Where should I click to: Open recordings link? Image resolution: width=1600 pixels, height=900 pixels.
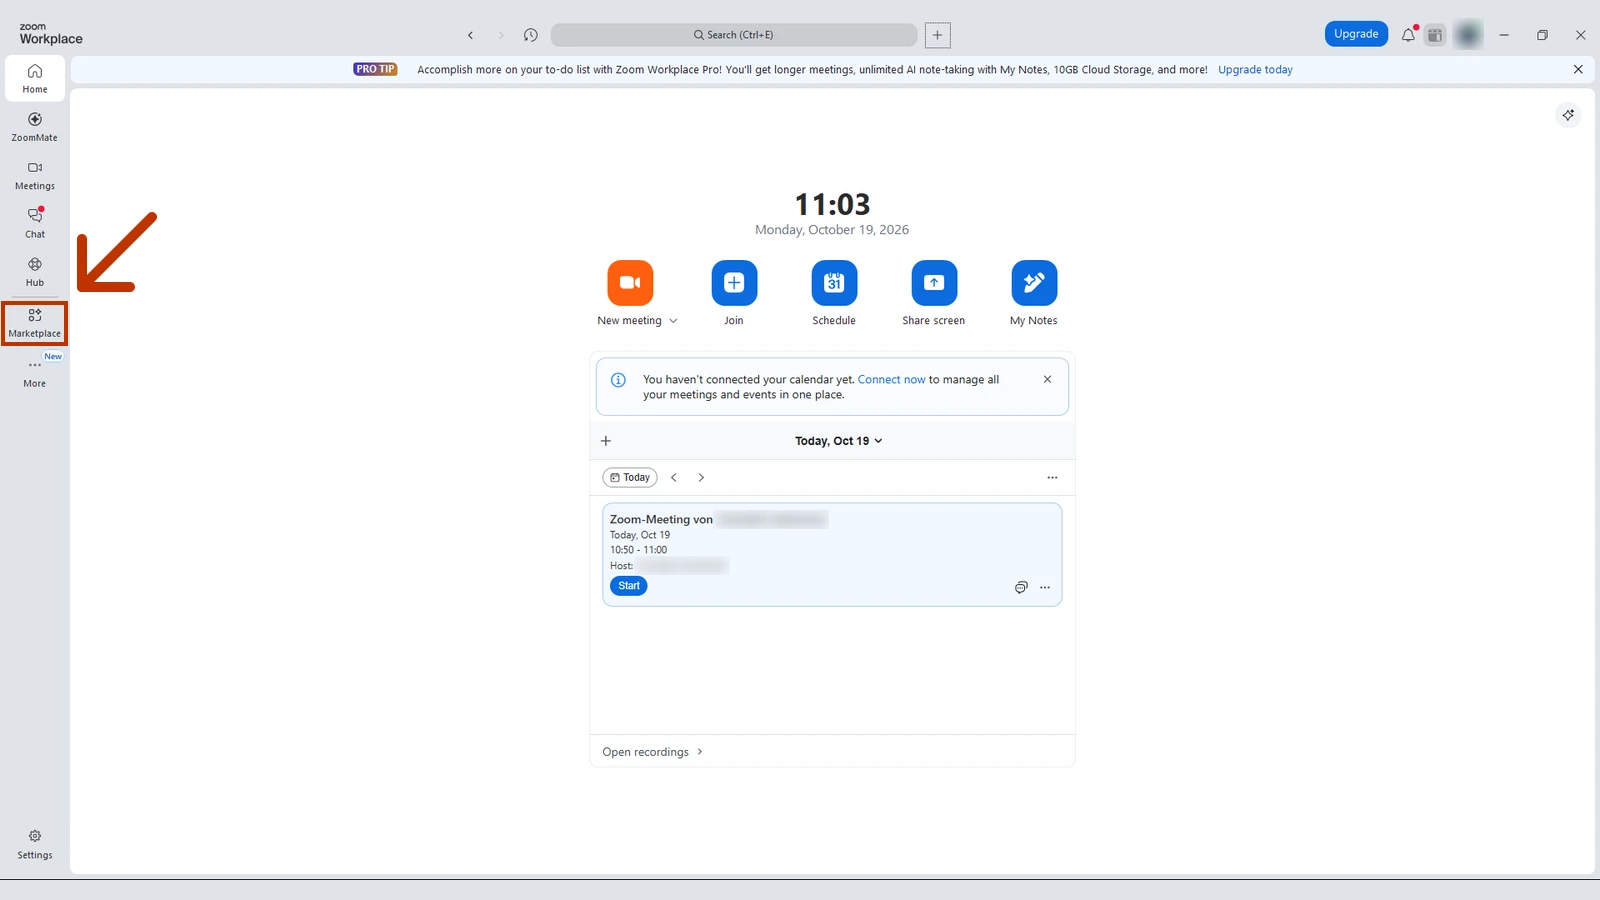652,752
